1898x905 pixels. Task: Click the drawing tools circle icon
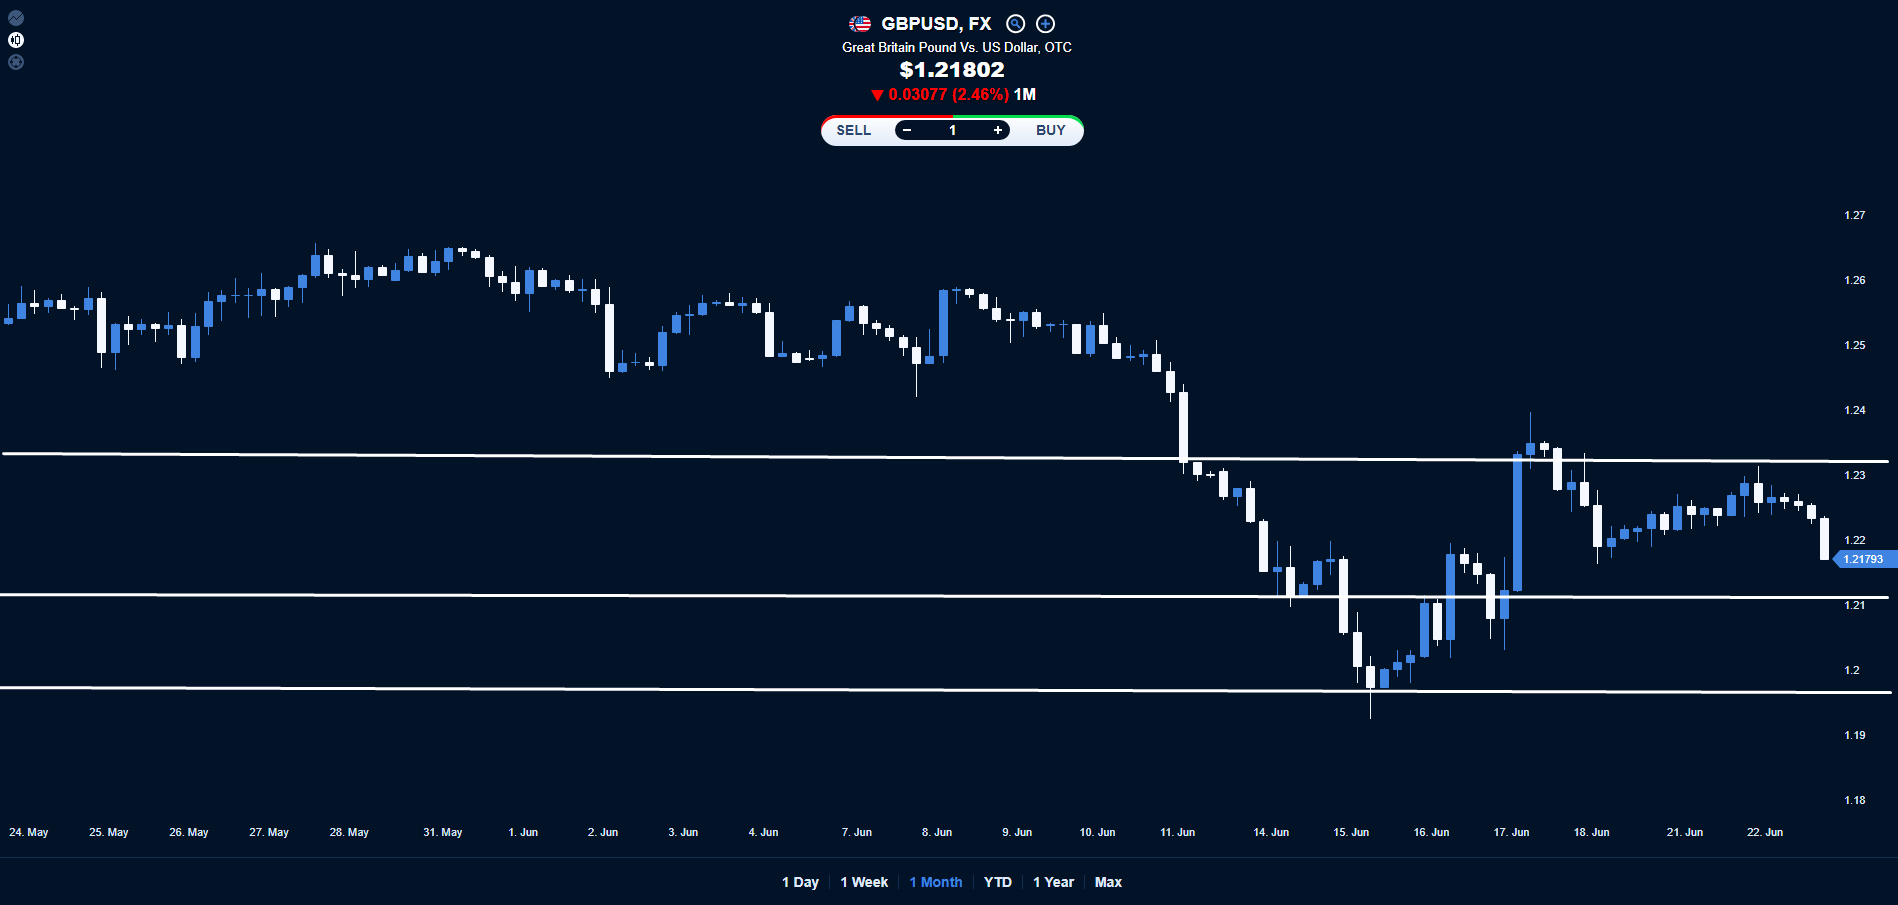pos(16,62)
